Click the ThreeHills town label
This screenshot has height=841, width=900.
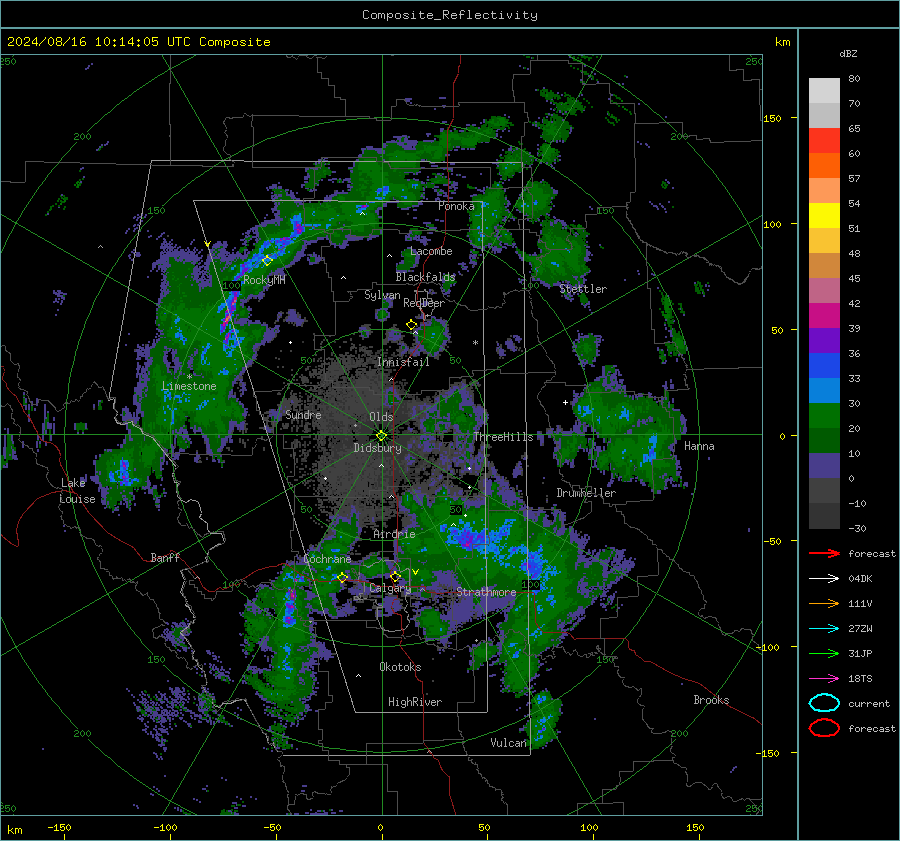503,437
